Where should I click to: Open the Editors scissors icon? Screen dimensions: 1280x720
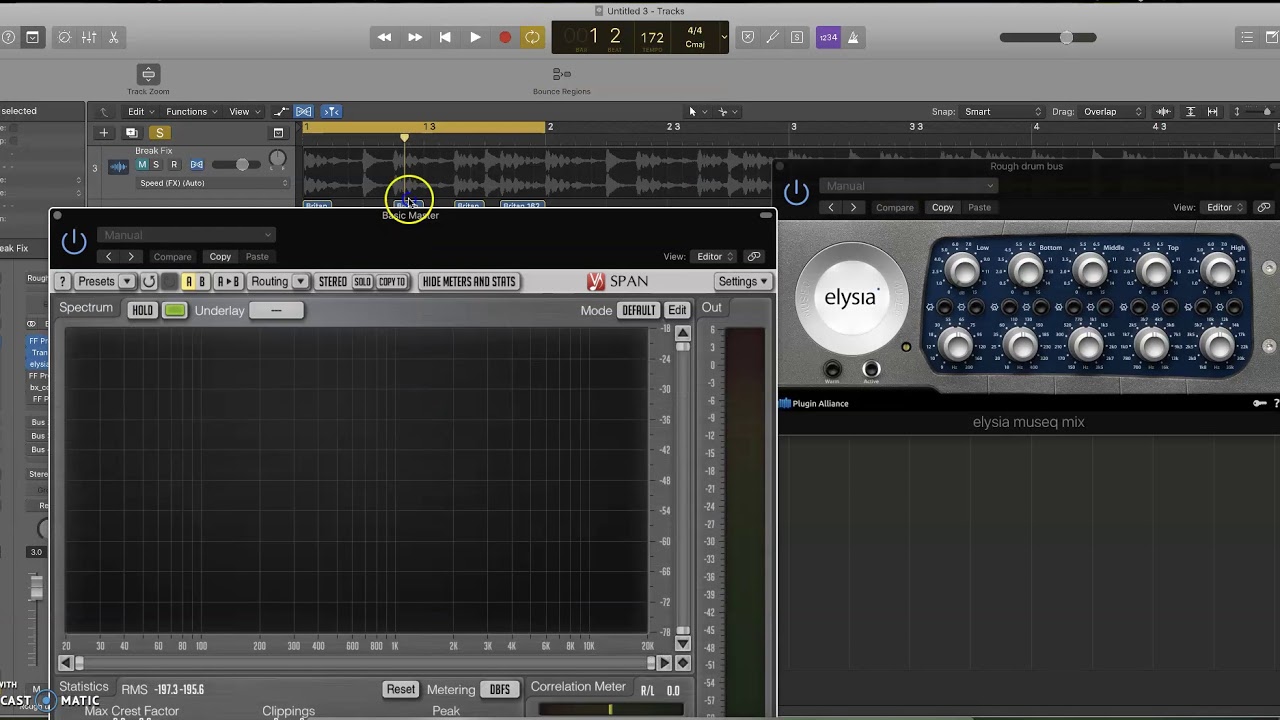click(x=113, y=37)
